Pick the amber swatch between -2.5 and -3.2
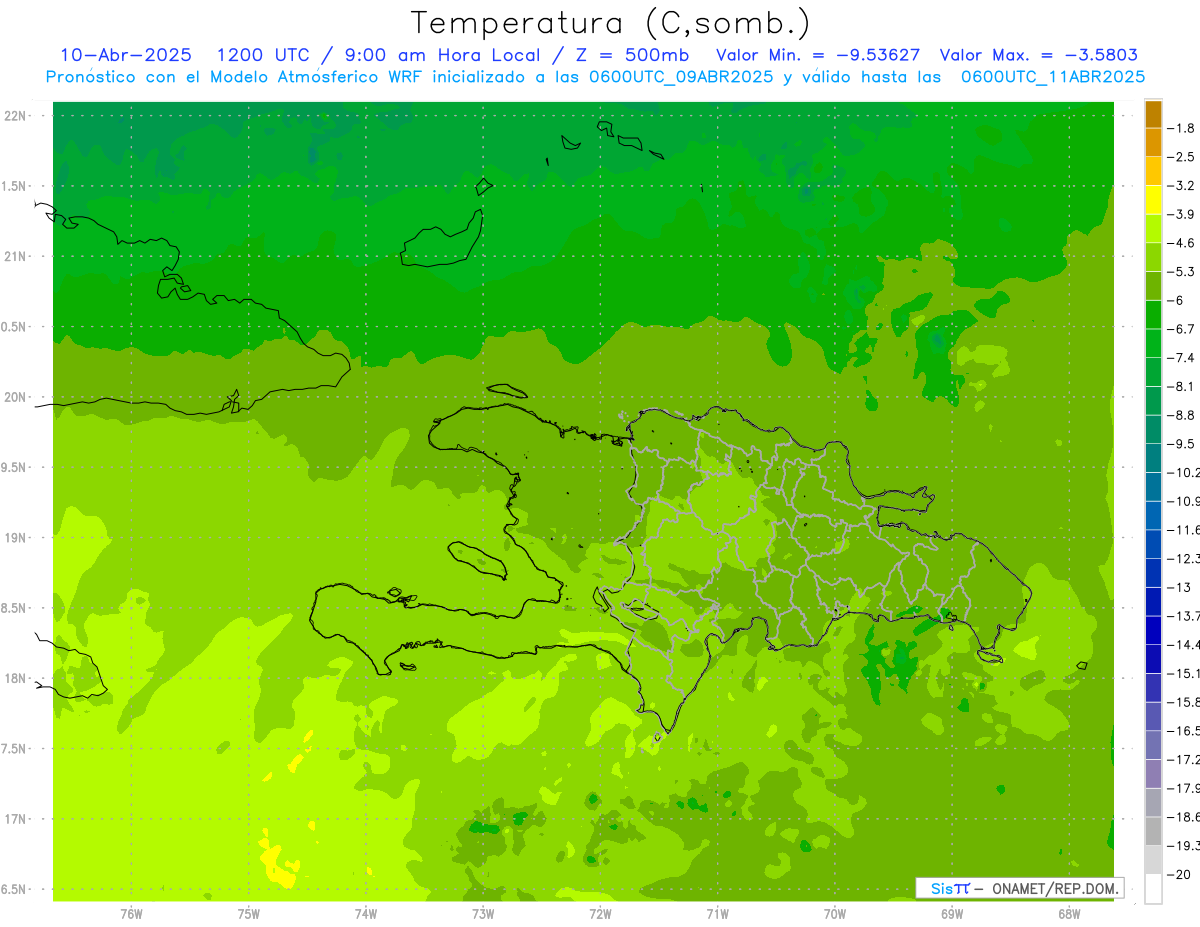Image resolution: width=1200 pixels, height=927 pixels. [x=1153, y=171]
